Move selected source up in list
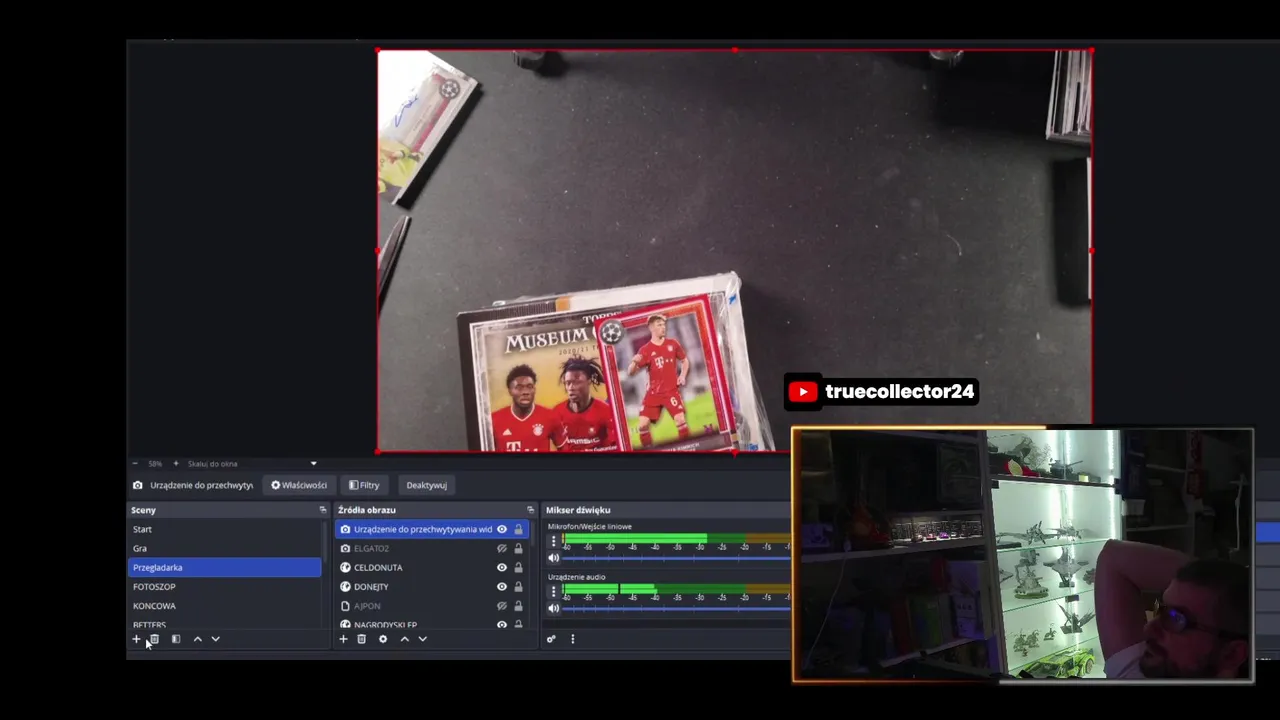The width and height of the screenshot is (1280, 720). tap(404, 639)
